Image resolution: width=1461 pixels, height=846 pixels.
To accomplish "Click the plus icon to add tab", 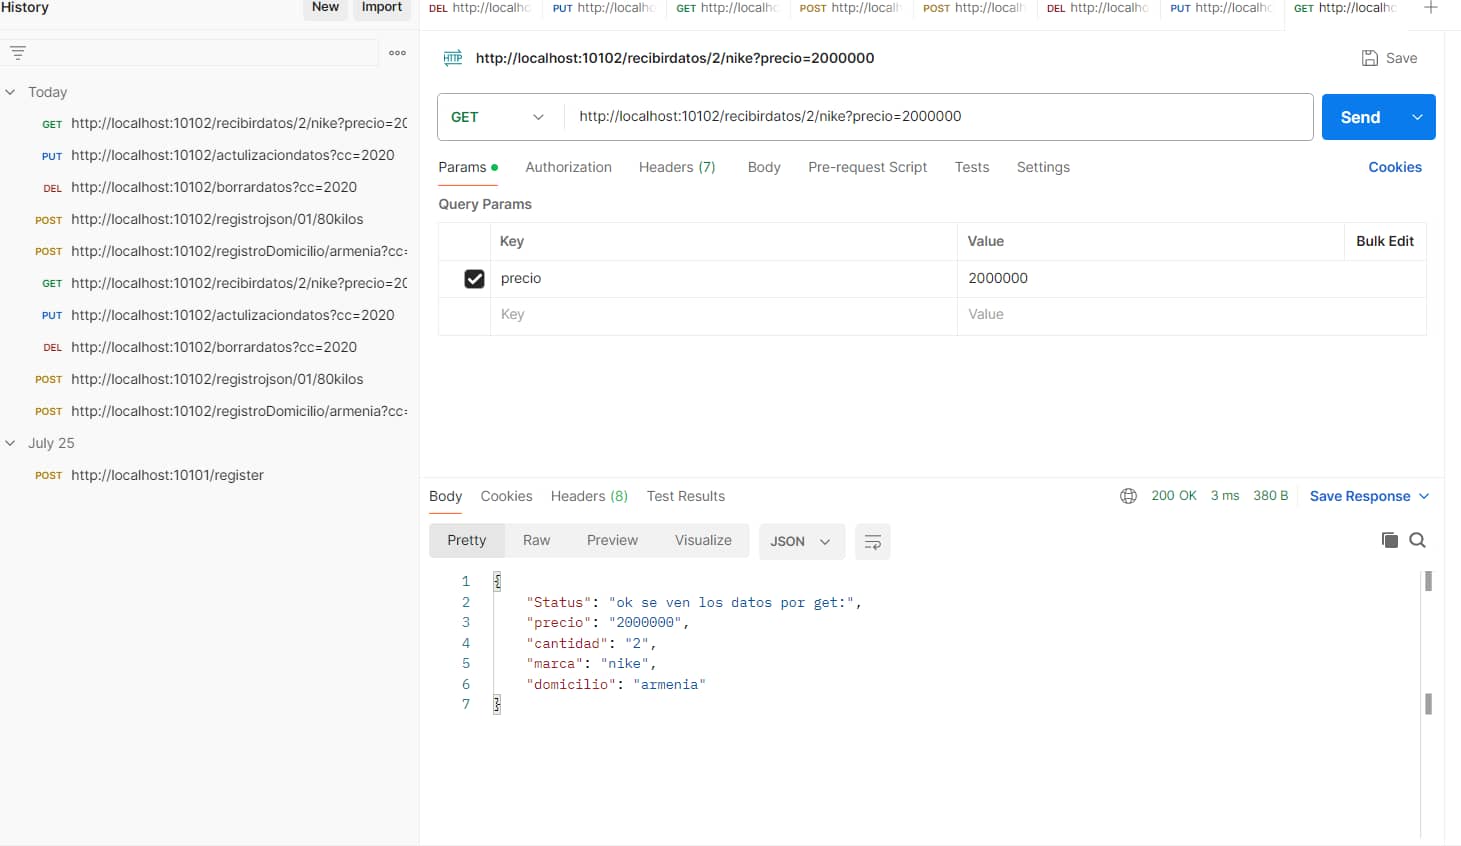I will point(1430,8).
